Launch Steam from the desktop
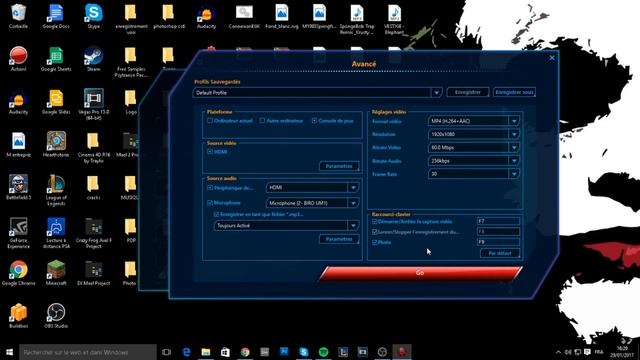This screenshot has height=360, width=640. [93, 59]
